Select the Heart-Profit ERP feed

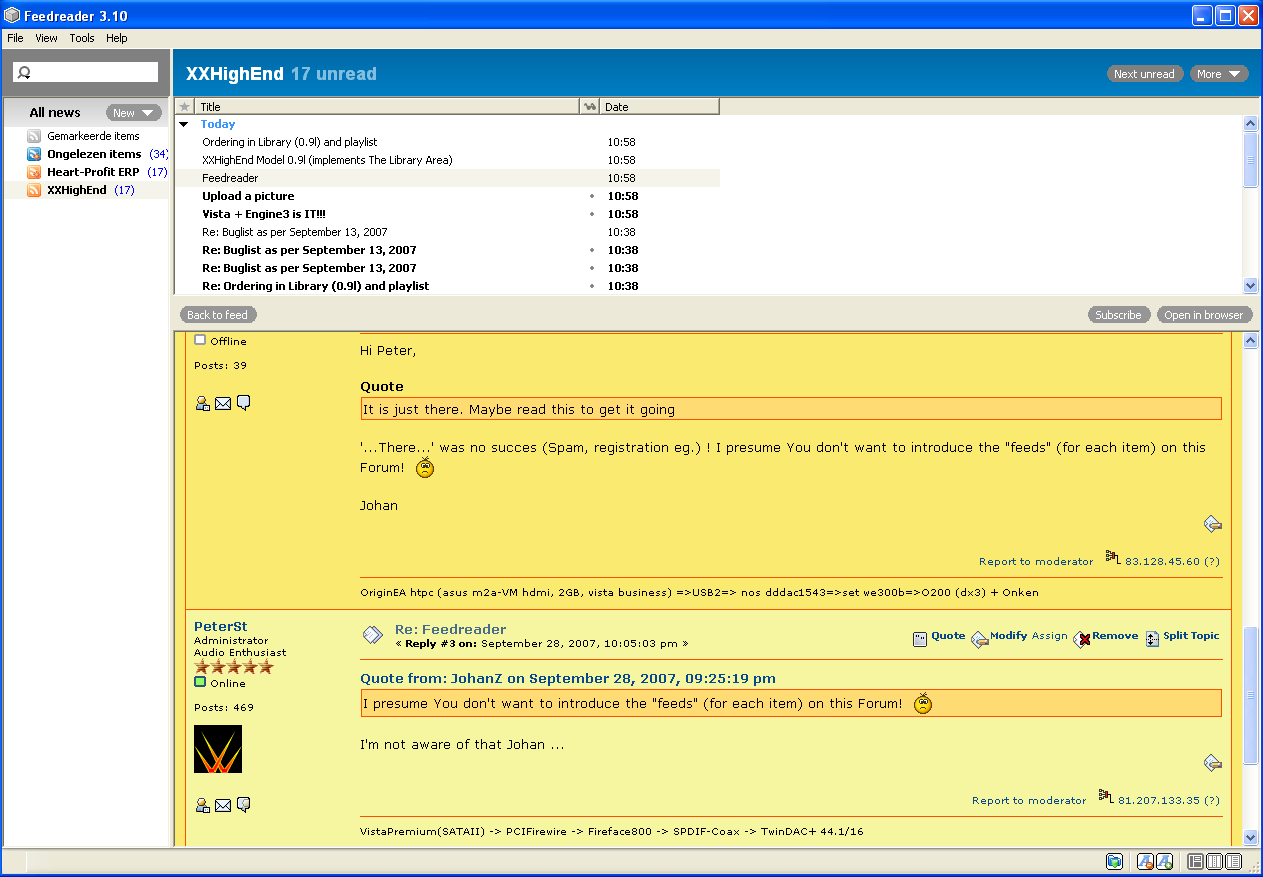pyautogui.click(x=93, y=172)
